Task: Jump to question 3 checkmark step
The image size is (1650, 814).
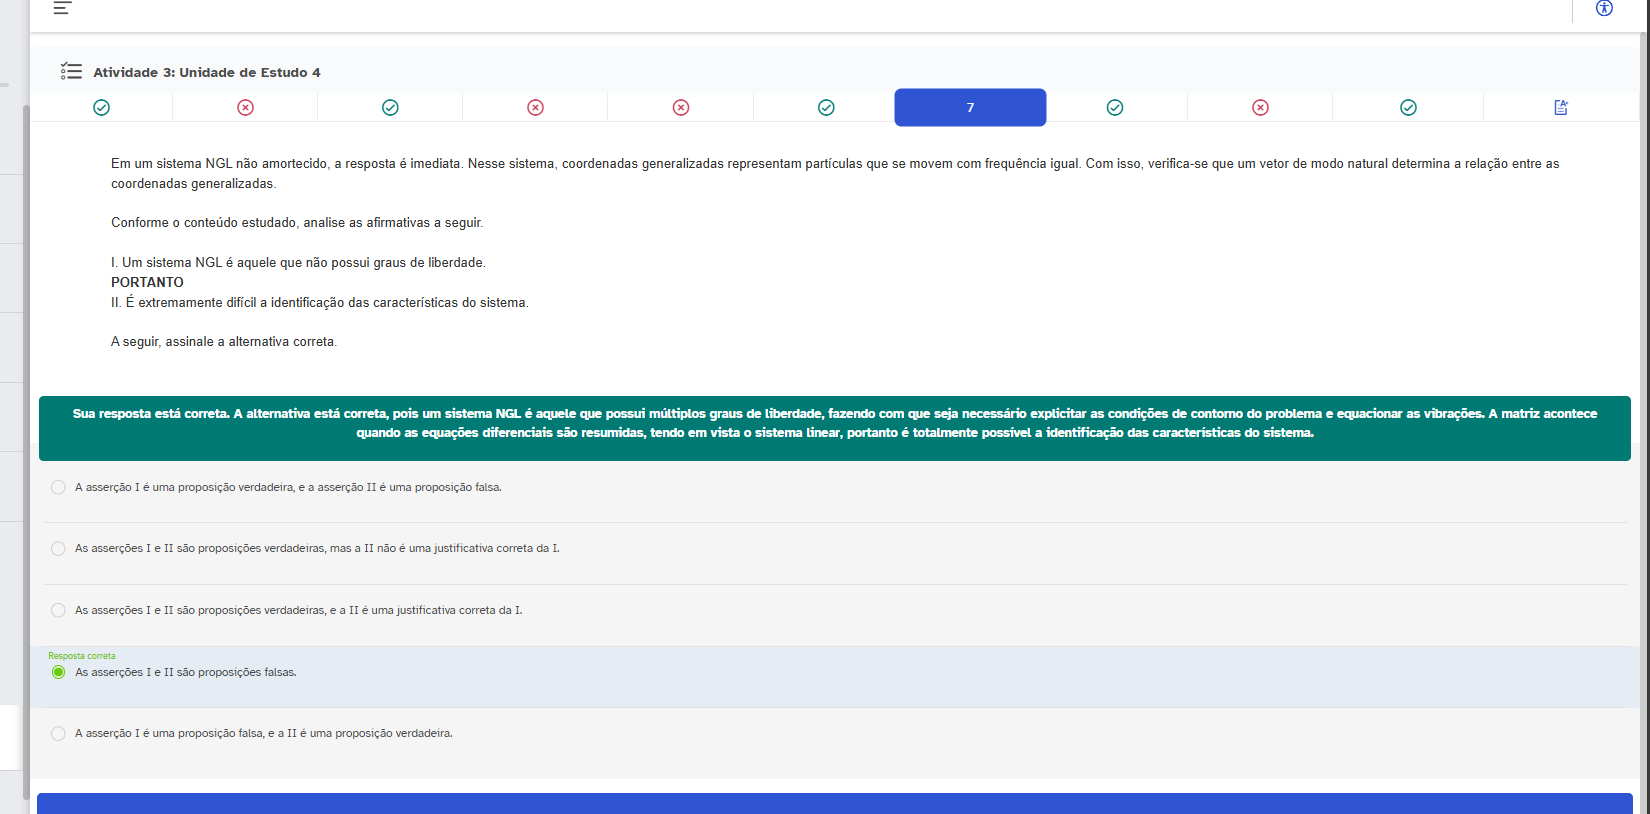Action: click(390, 107)
